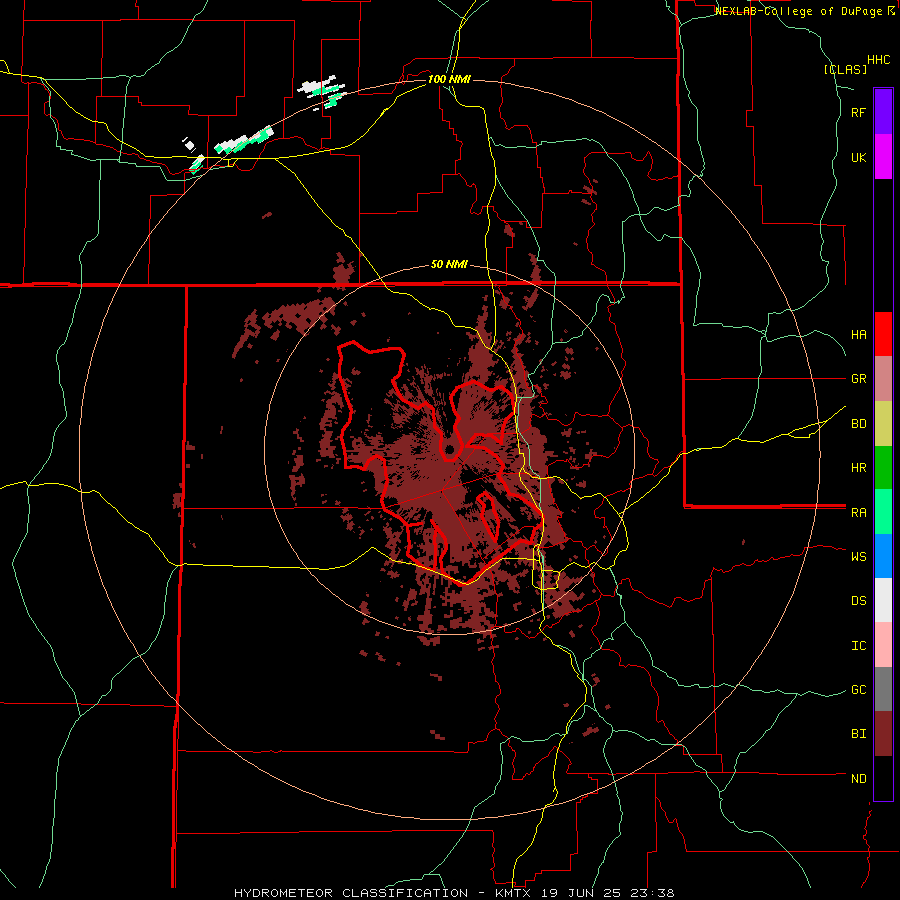Click the '[CLAS]' units label
The height and width of the screenshot is (900, 900).
click(x=845, y=70)
